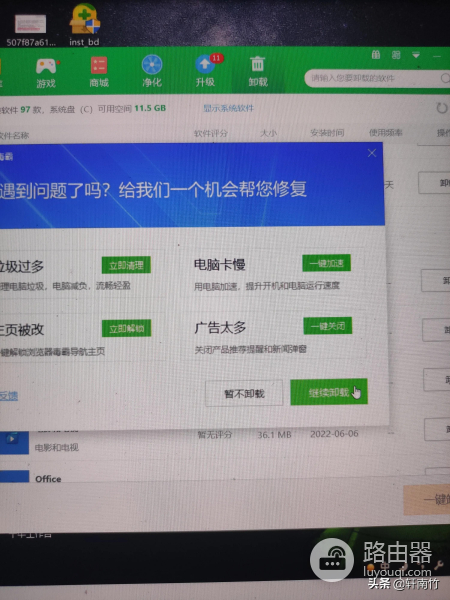Click the uninstall search input field
This screenshot has width=450, height=600.
(x=377, y=78)
